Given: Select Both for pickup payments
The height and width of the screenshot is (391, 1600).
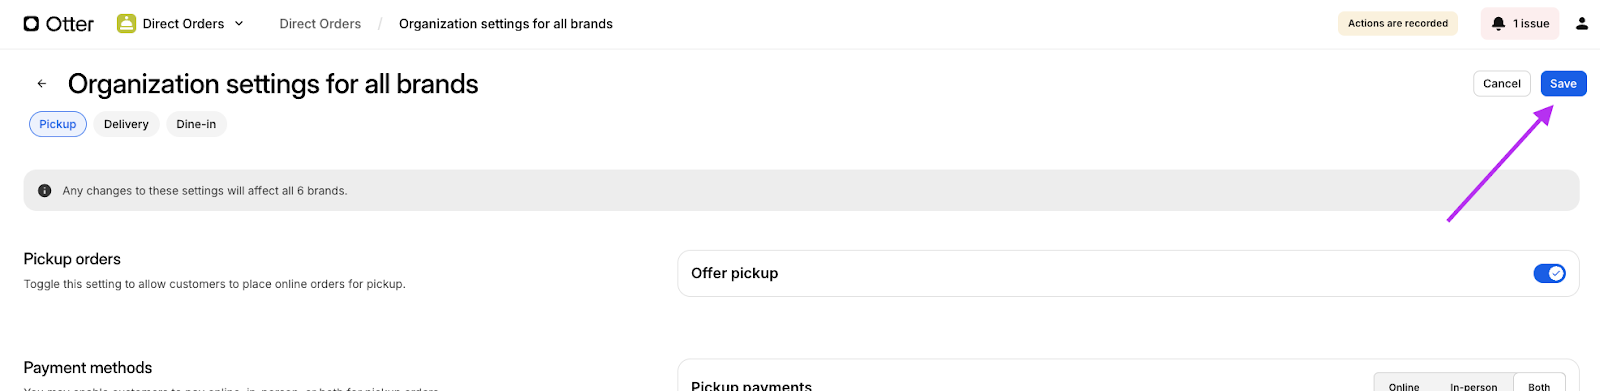Looking at the screenshot, I should 1539,386.
